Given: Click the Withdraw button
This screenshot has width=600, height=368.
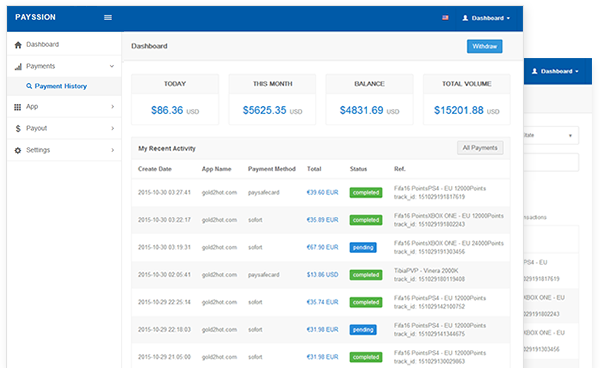Looking at the screenshot, I should 484,46.
